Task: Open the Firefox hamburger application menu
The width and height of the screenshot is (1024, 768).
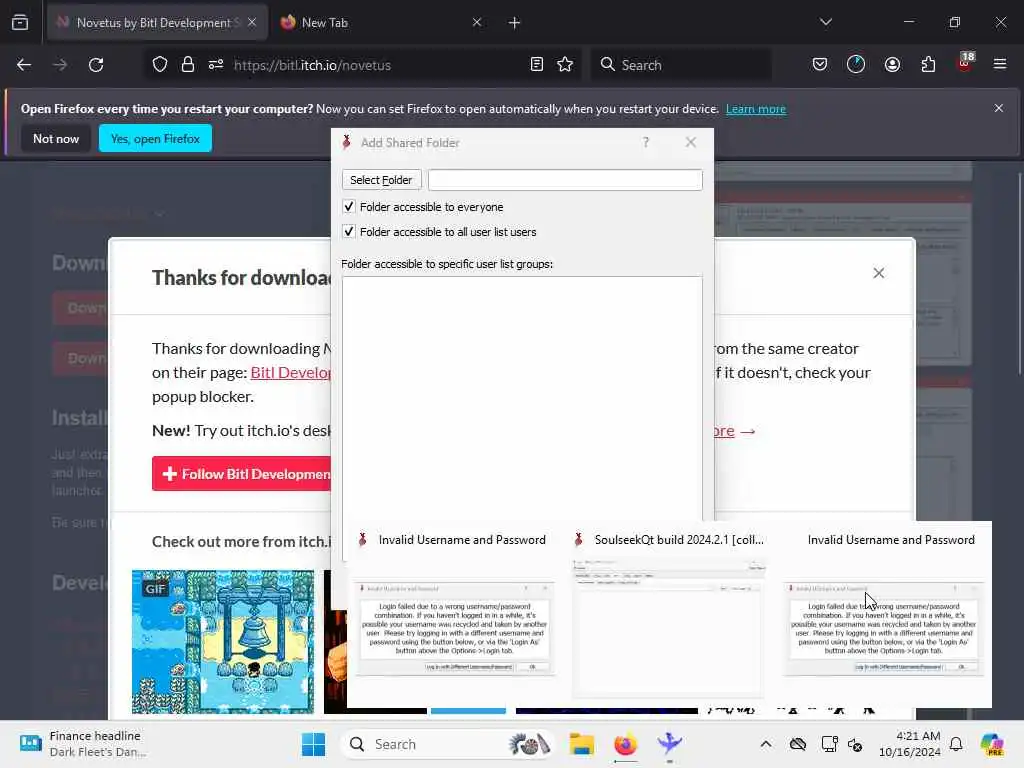Action: [1000, 64]
